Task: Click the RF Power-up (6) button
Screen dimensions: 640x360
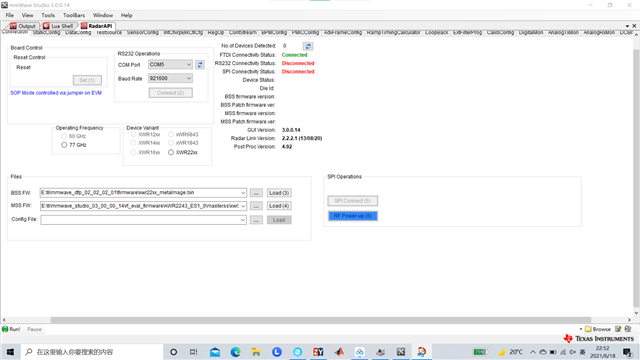Action: coord(353,216)
